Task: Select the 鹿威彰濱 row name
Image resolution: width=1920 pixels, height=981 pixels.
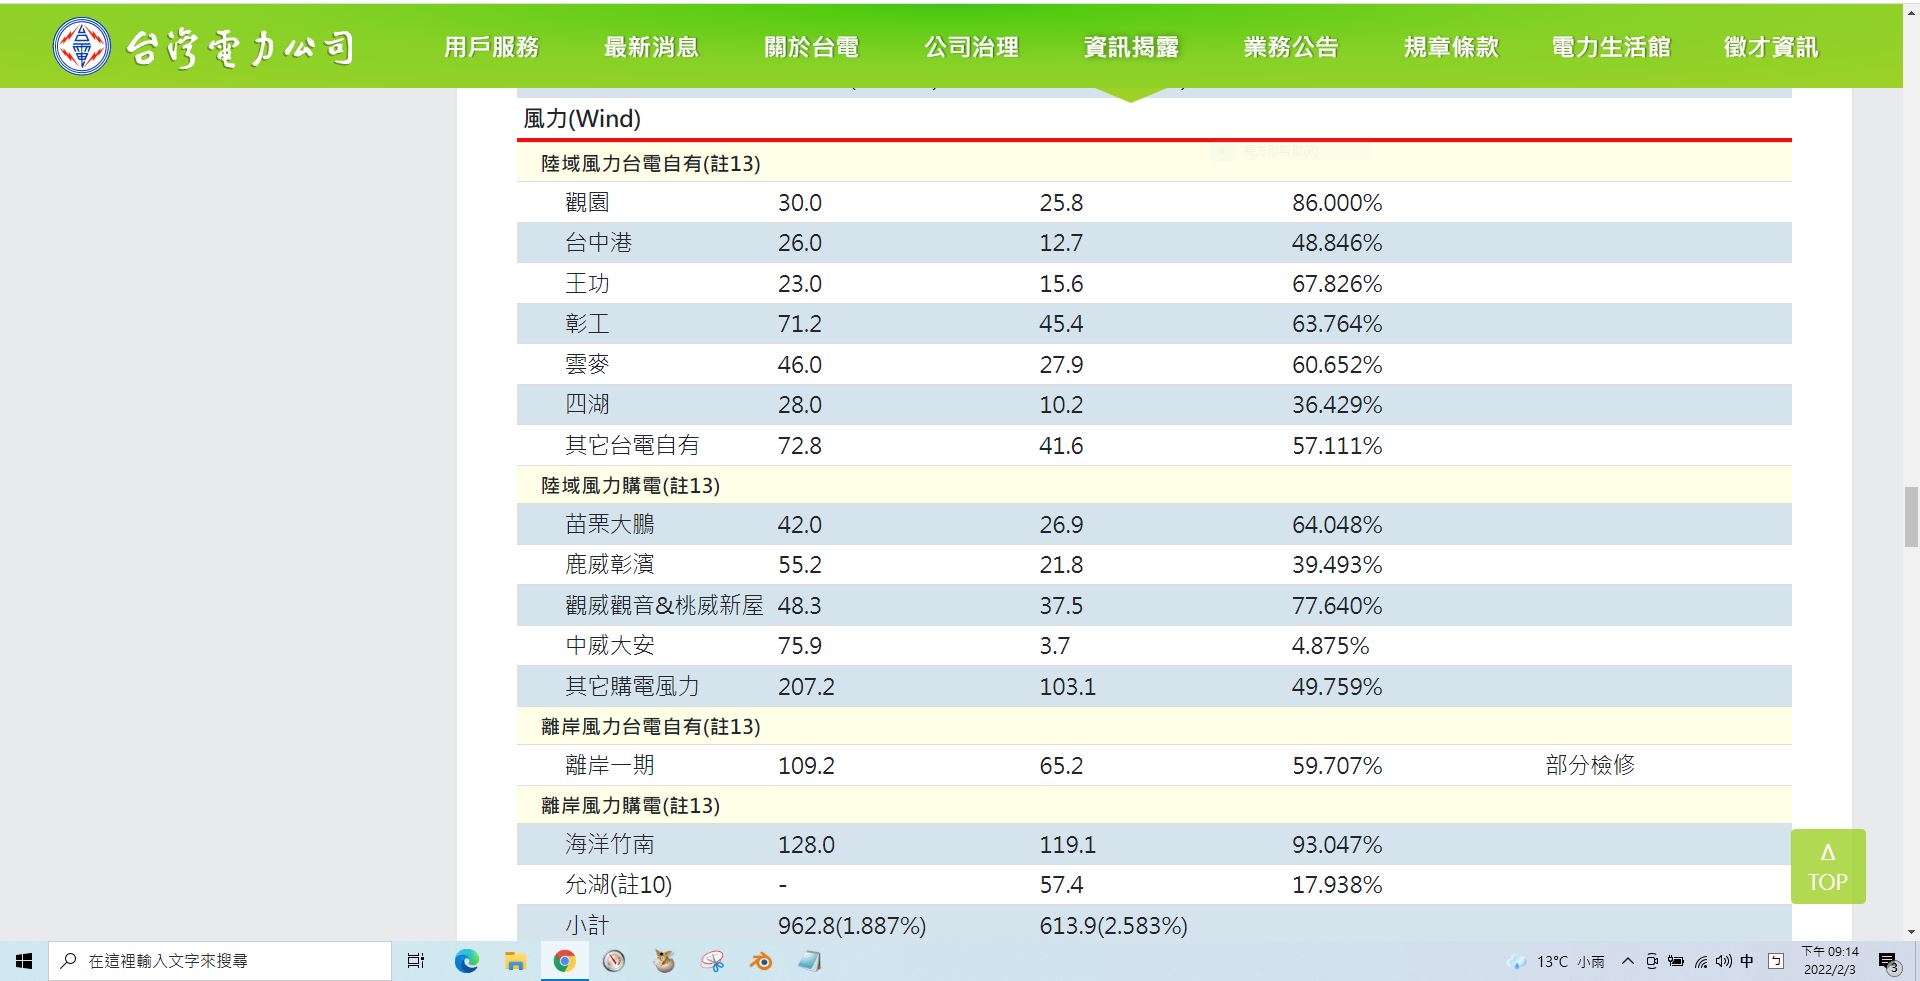Action: (610, 565)
